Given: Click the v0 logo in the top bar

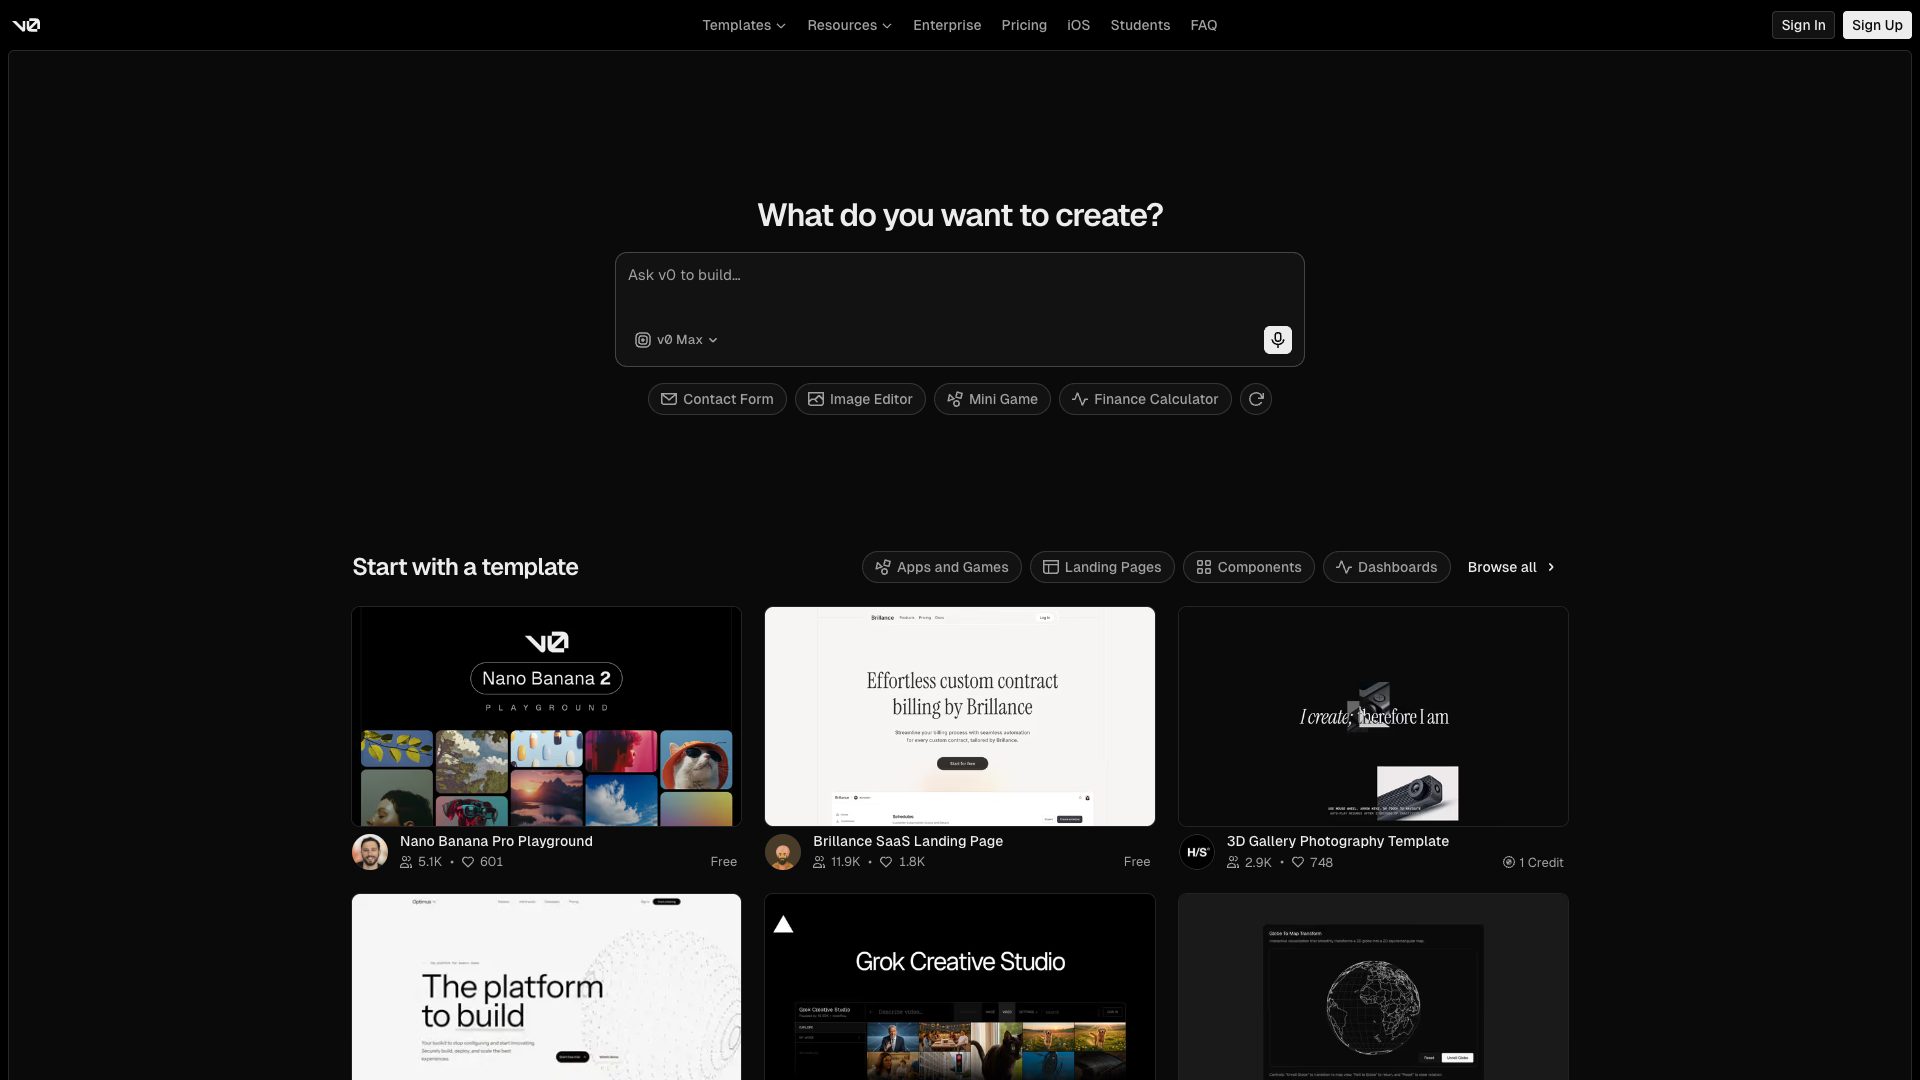Looking at the screenshot, I should (27, 25).
